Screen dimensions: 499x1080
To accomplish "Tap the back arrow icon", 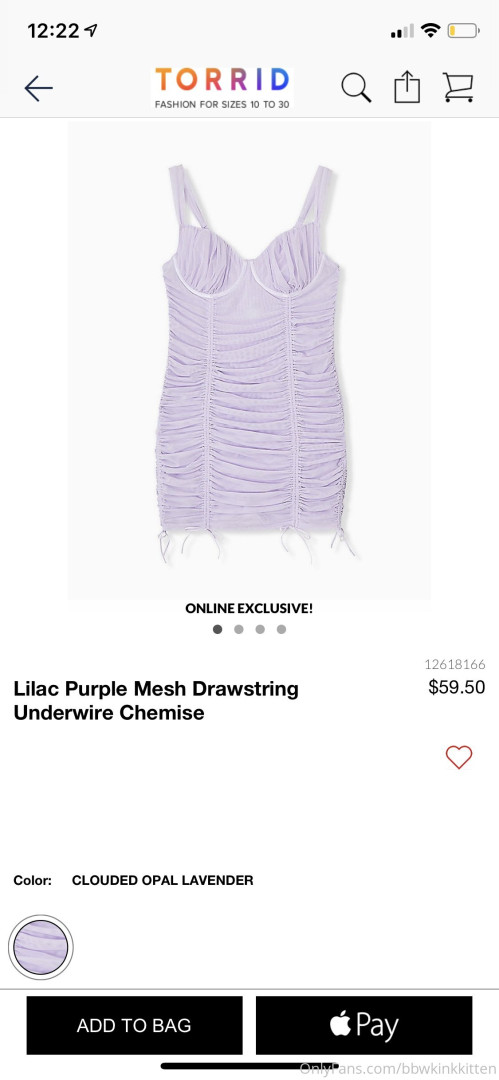I will pos(39,88).
